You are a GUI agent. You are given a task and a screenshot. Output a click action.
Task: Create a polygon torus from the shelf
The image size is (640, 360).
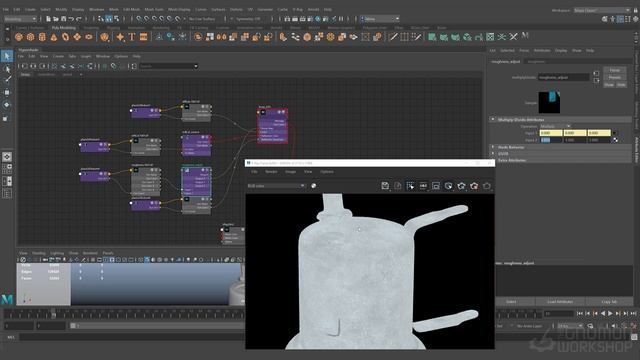click(65, 37)
